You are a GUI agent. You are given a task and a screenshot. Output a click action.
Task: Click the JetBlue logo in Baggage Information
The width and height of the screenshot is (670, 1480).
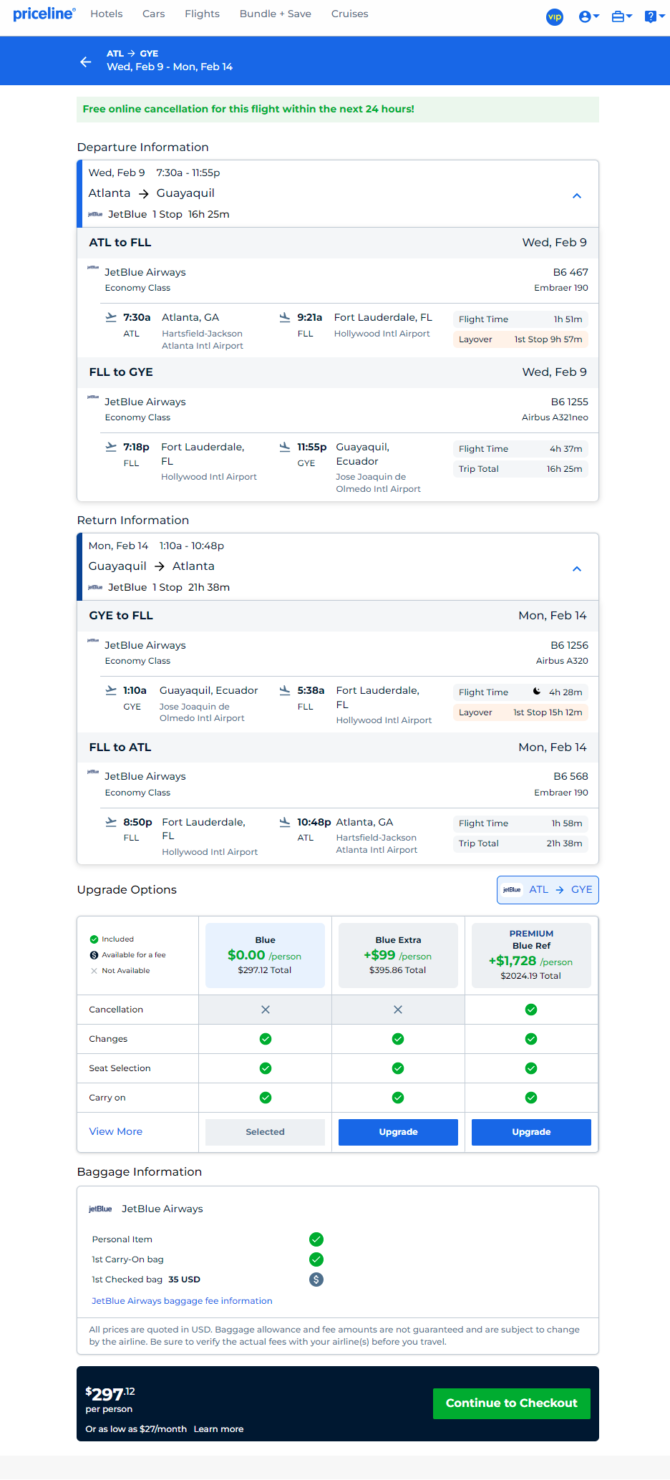[100, 1209]
